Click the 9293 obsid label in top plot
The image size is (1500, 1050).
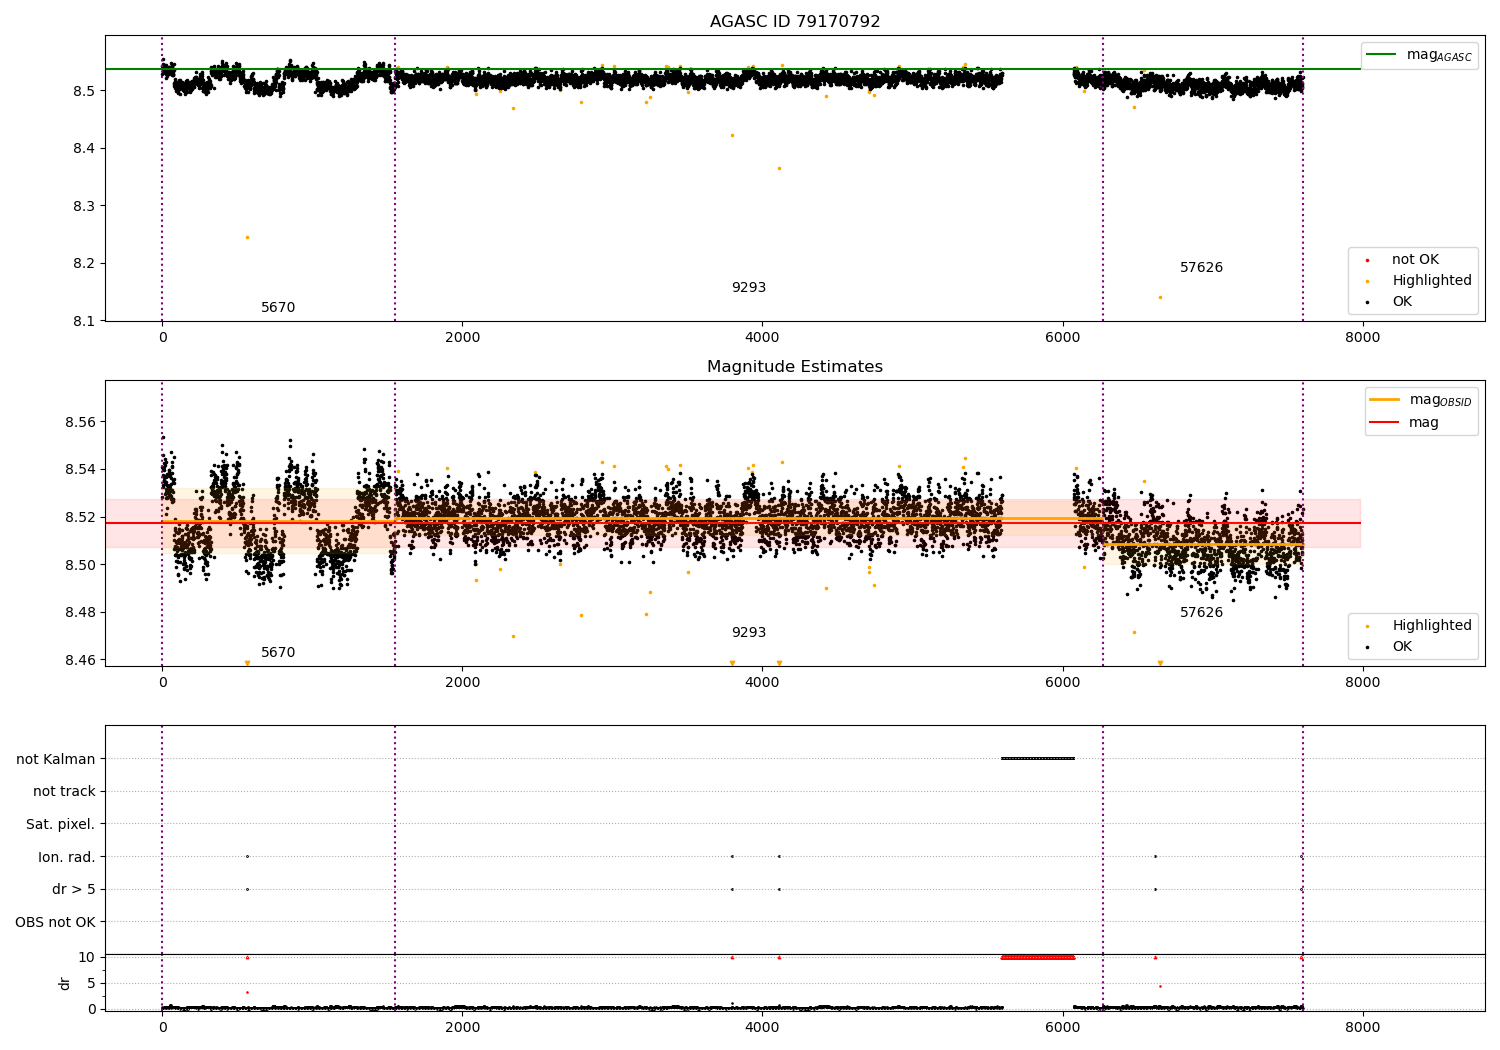point(748,288)
